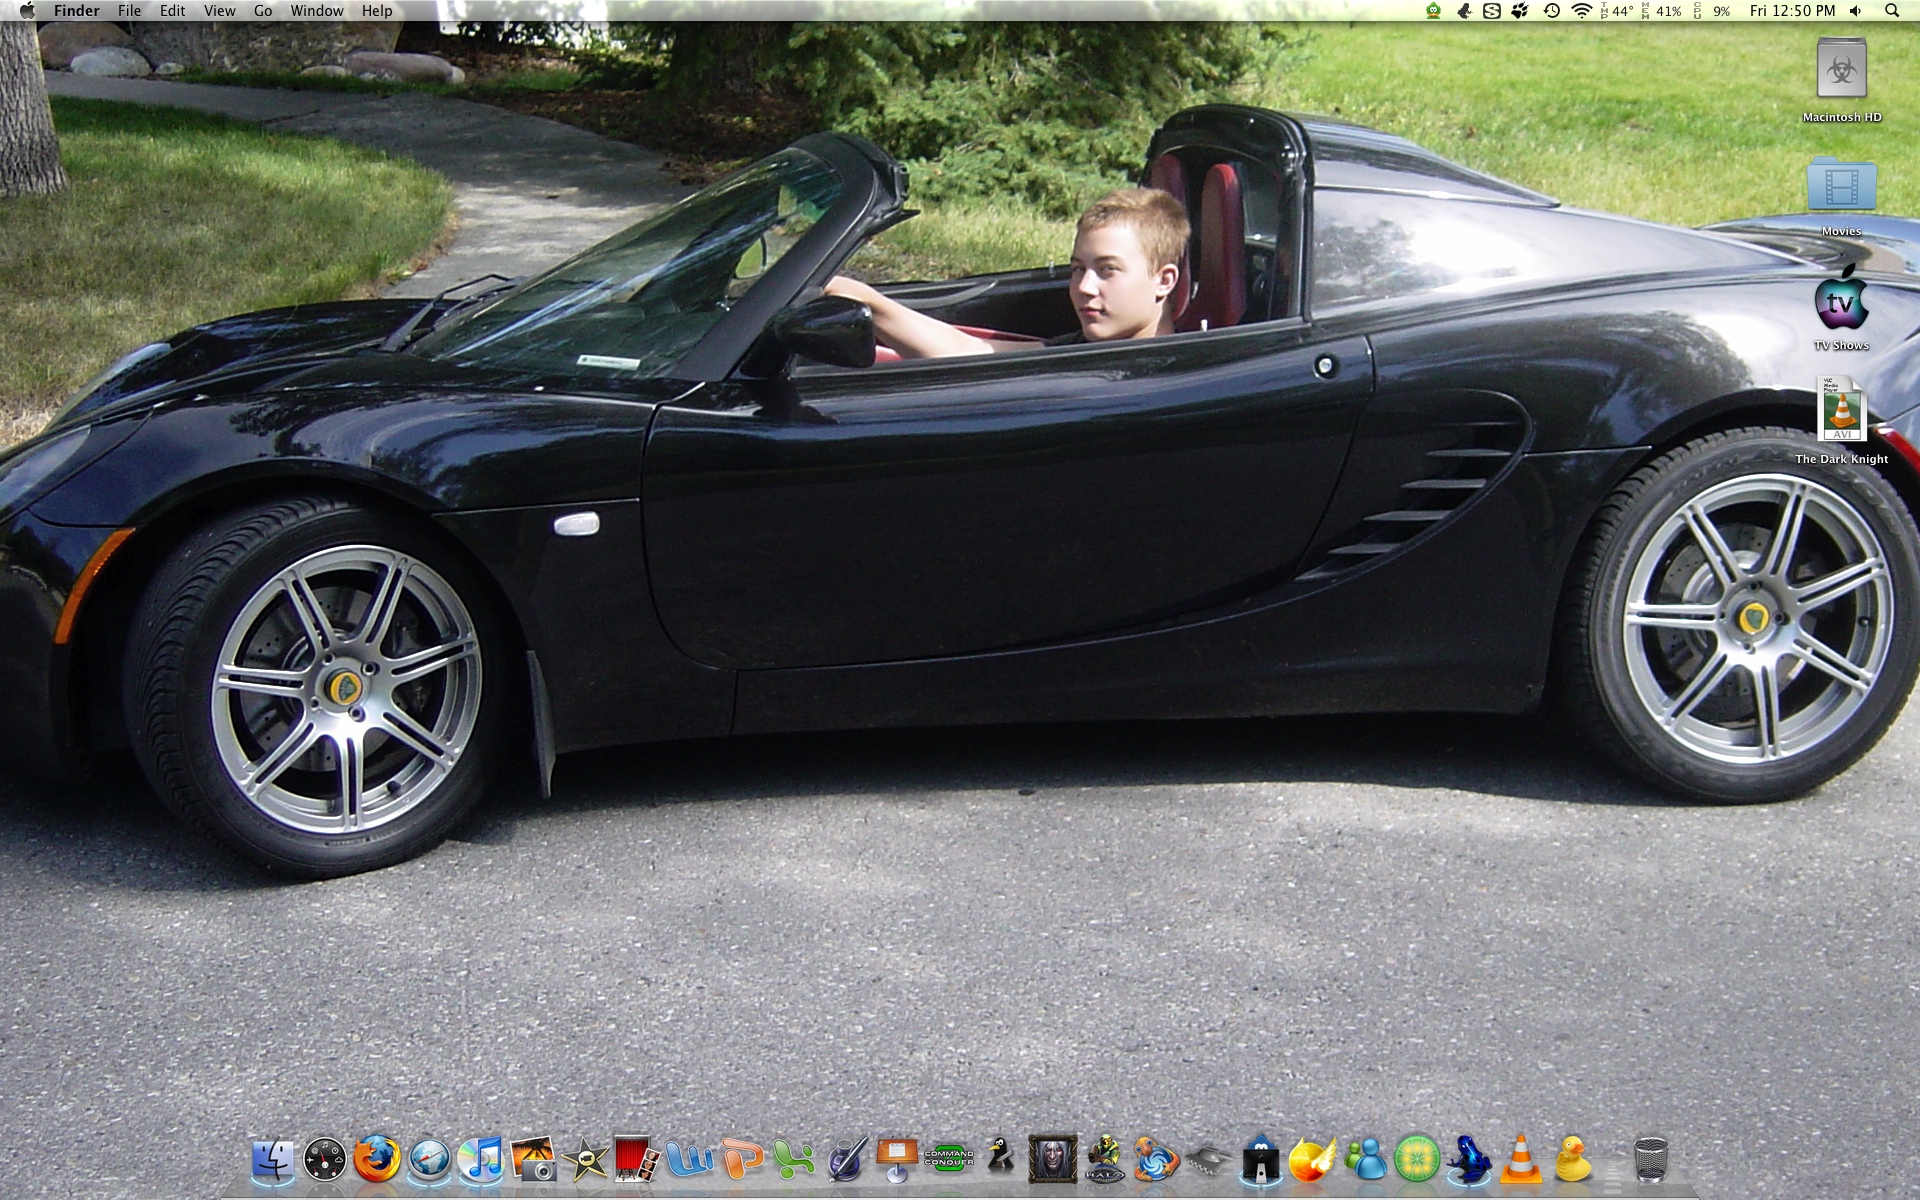Select The Dark Knight AVI file
The width and height of the screenshot is (1920, 1200).
[x=1841, y=410]
